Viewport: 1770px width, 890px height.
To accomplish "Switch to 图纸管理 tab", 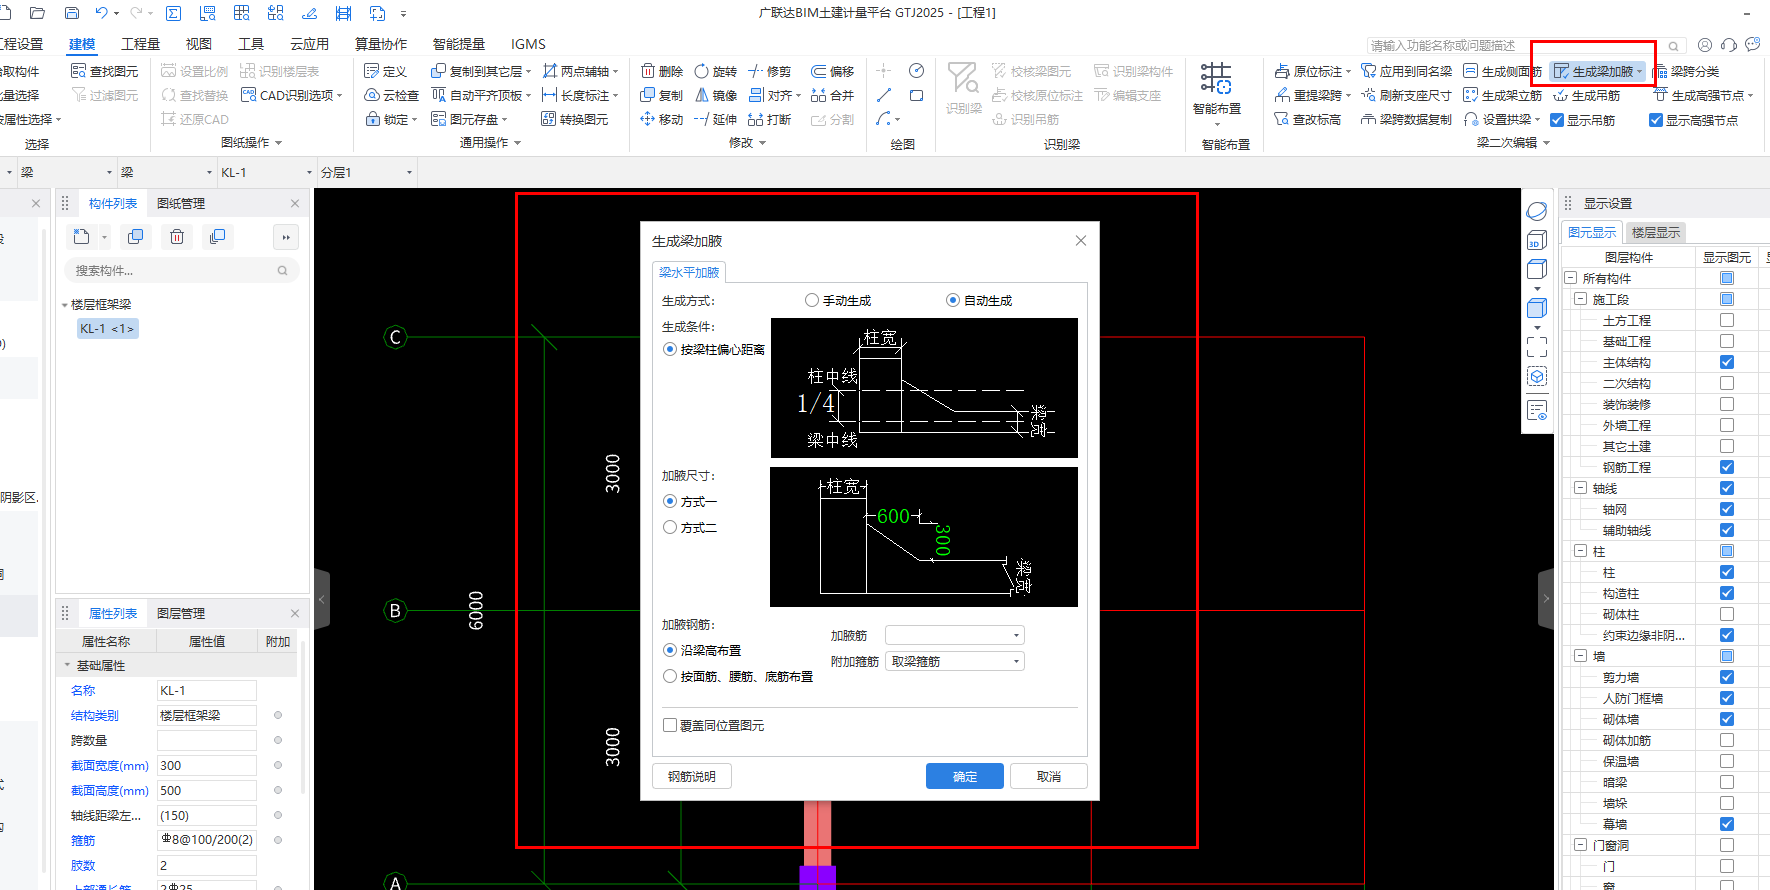I will [x=181, y=203].
